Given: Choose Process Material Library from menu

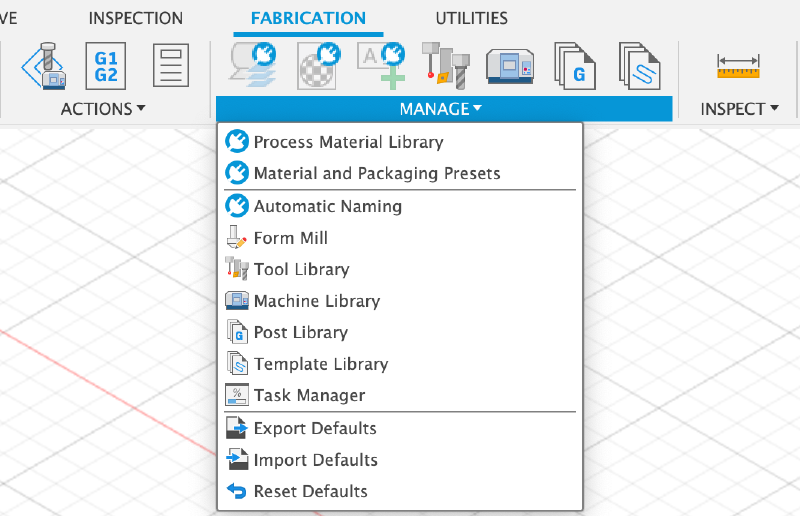Looking at the screenshot, I should click(x=400, y=141).
